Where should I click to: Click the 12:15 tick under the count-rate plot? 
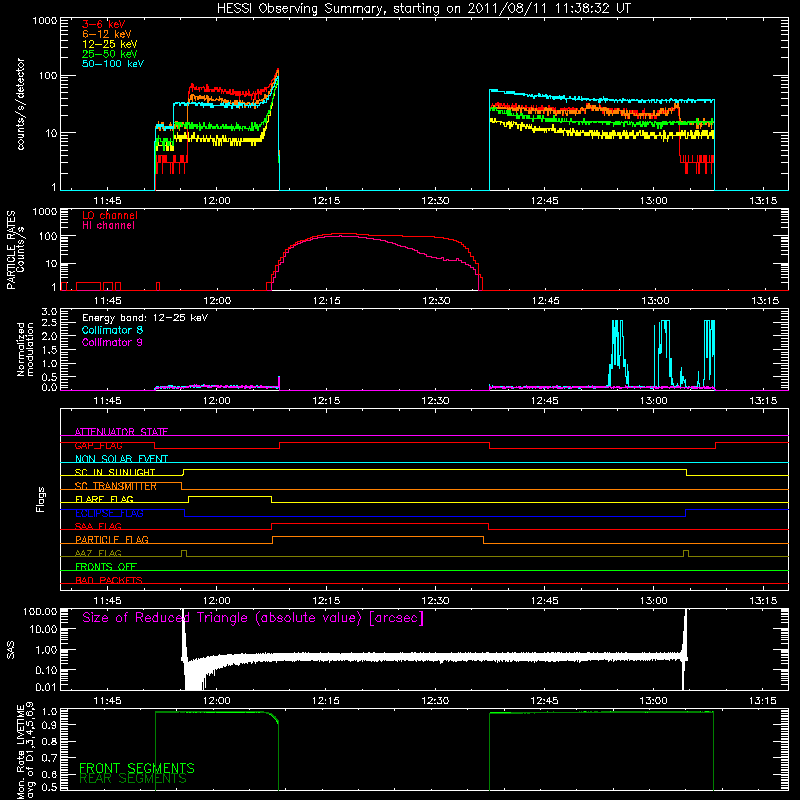(x=326, y=201)
